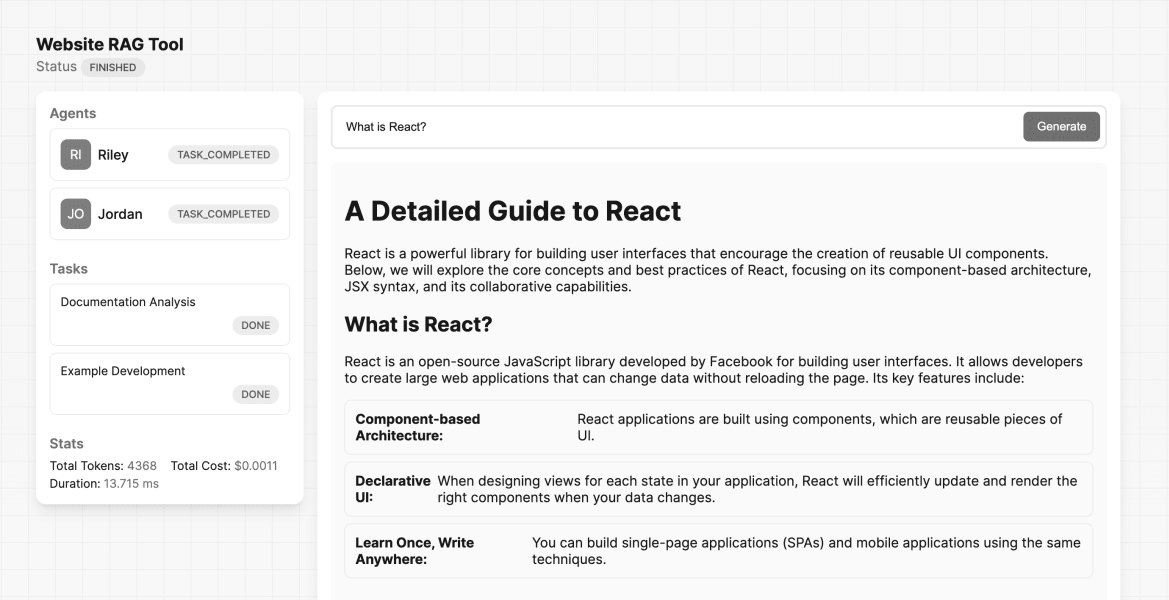The image size is (1169, 600).
Task: Click the 'Learn Once, Write Anywhere:' label
Action: click(x=415, y=551)
